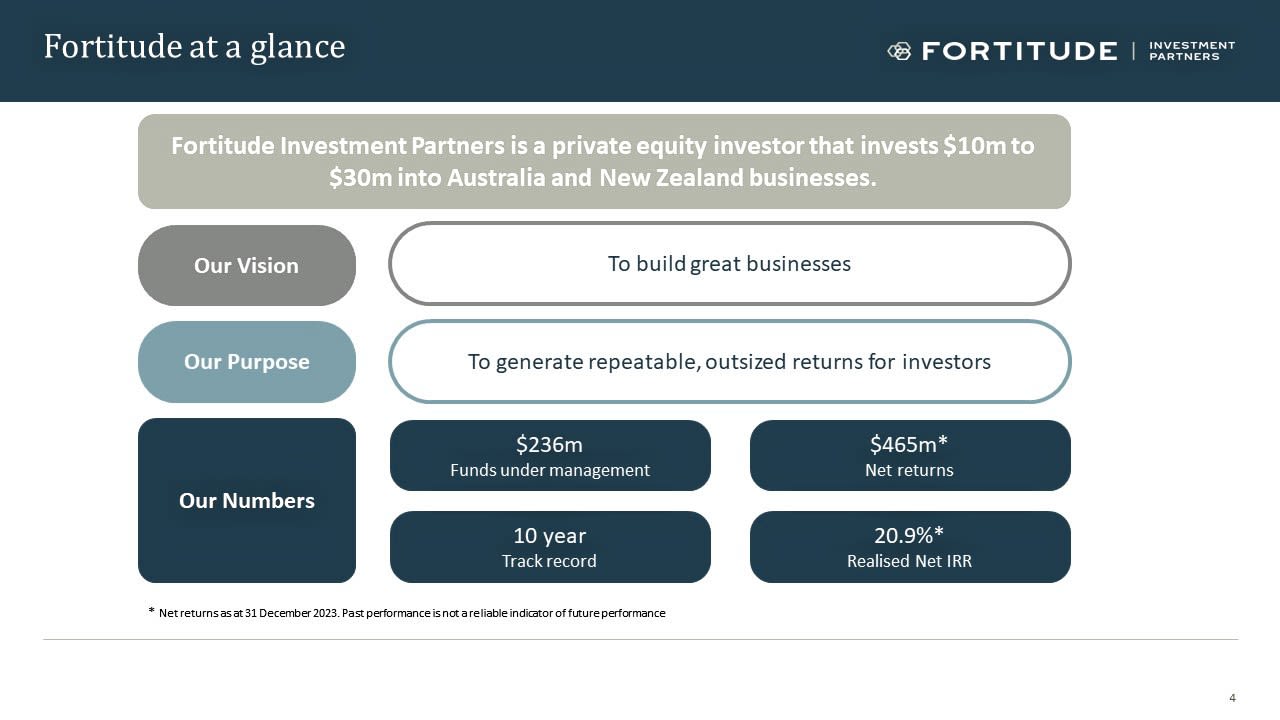Click the vertical separator beside the FORTITUDE wordmark
1280x720 pixels.
tap(1133, 51)
